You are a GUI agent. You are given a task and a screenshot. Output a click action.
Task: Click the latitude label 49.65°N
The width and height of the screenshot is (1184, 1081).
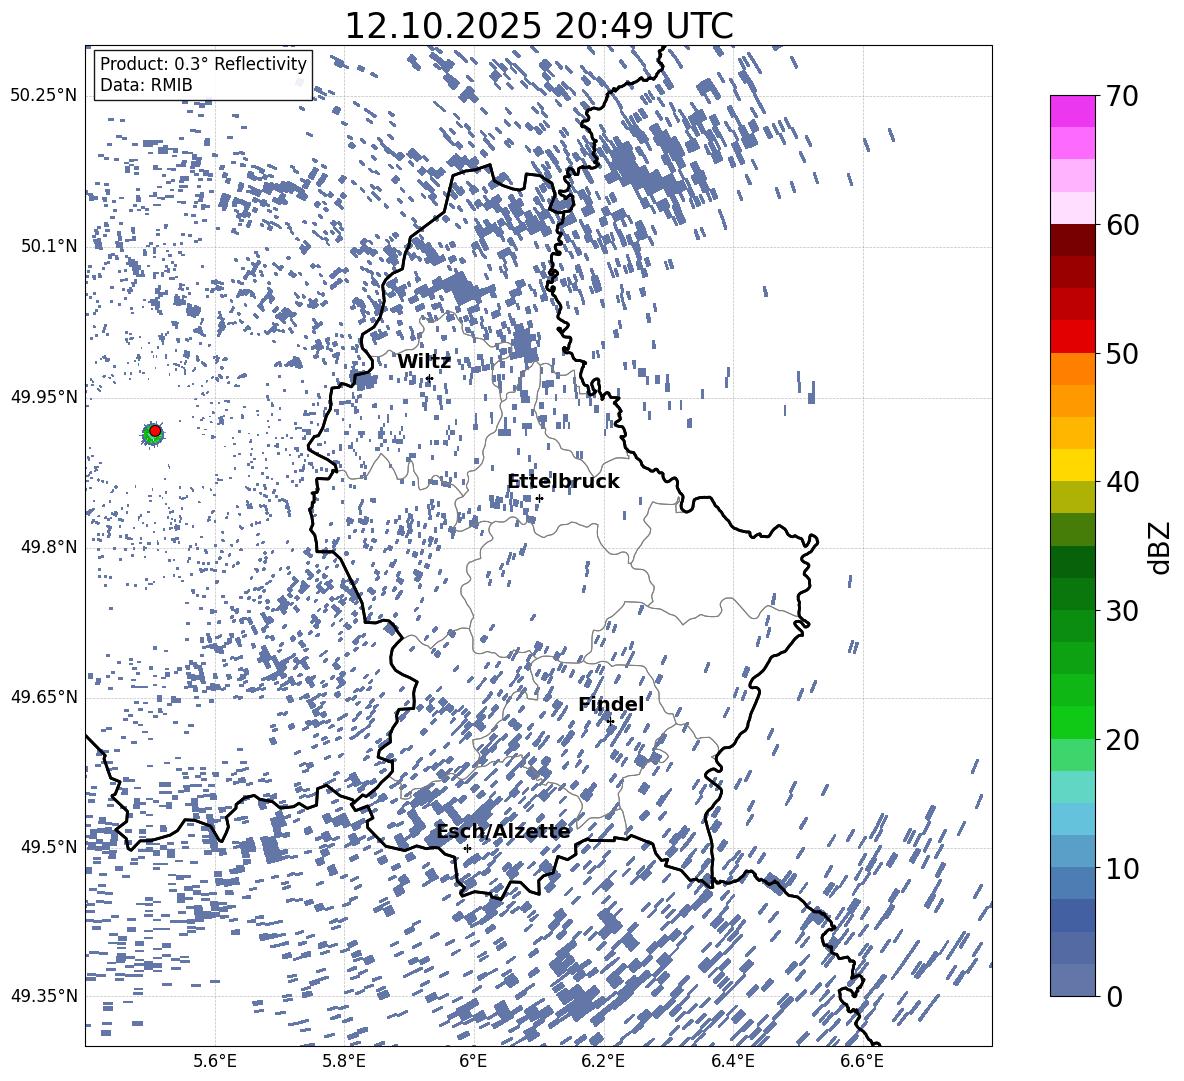(44, 697)
